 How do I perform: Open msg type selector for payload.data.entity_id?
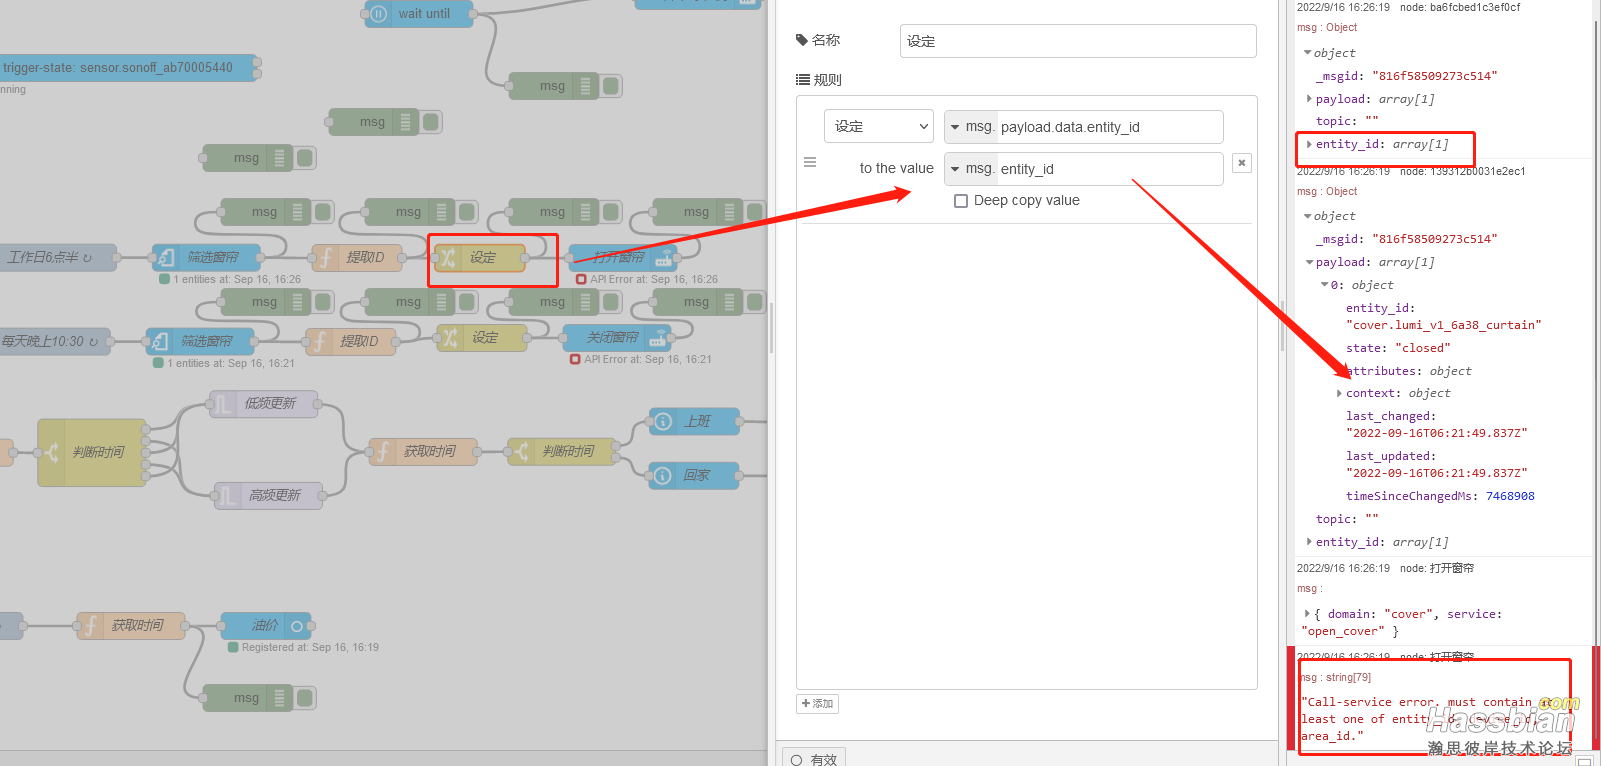(x=971, y=127)
